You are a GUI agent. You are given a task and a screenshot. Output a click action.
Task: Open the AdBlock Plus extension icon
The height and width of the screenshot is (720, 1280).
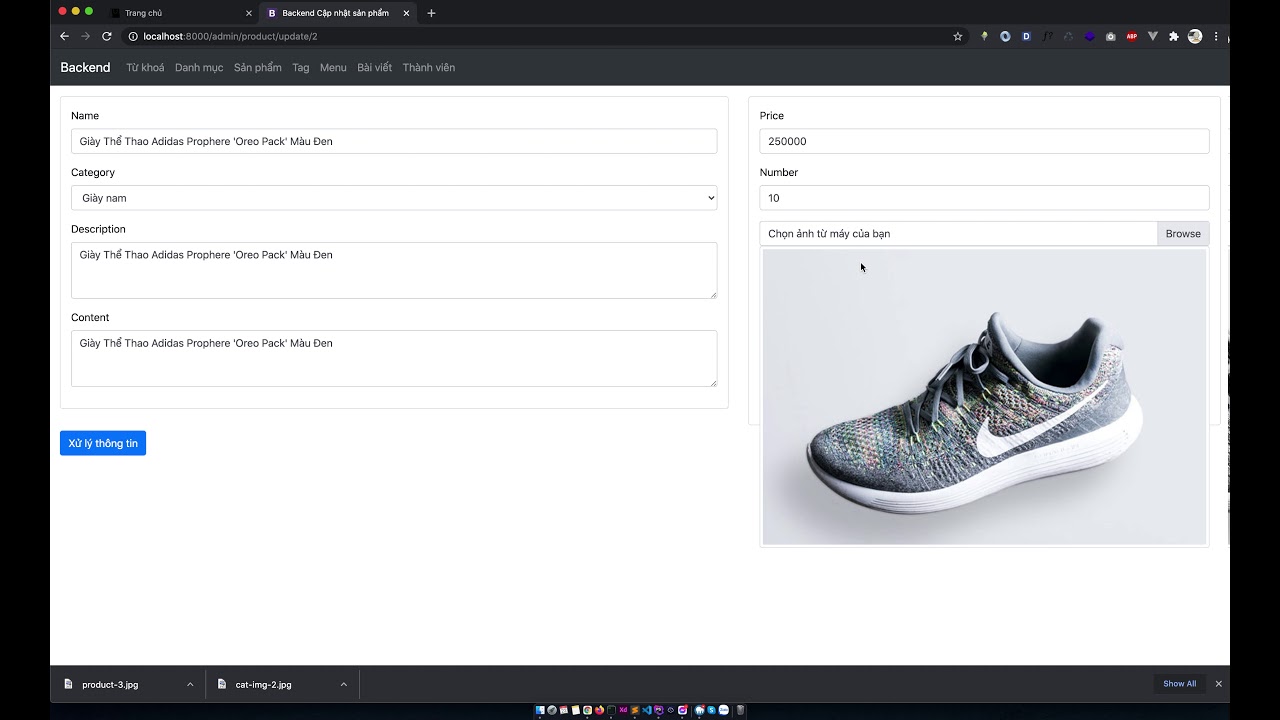1132,36
